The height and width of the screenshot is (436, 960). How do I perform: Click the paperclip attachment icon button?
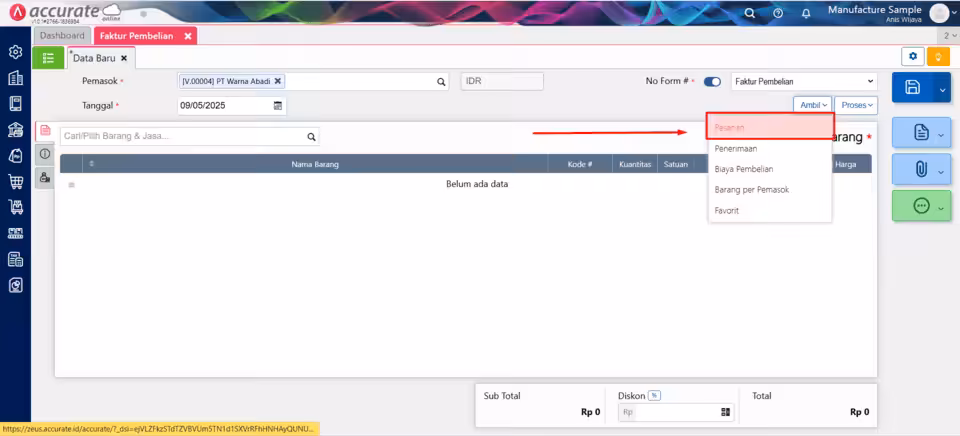click(x=921, y=170)
